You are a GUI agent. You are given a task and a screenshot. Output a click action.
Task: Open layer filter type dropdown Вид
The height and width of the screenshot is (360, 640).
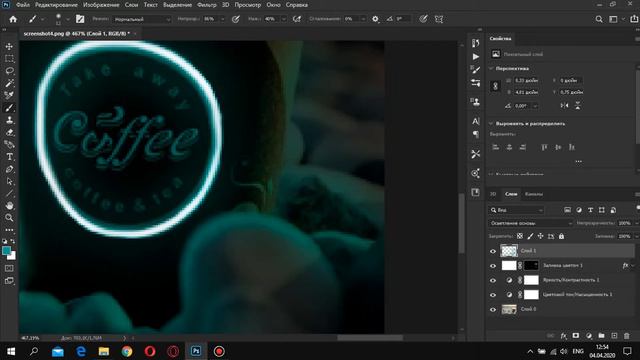[516, 210]
